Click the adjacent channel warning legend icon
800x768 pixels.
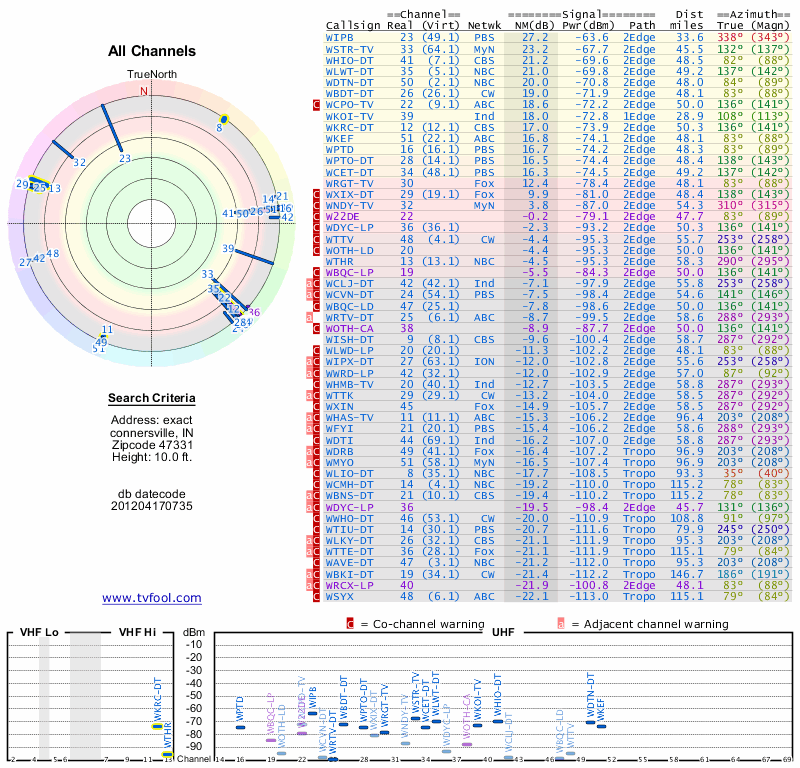[561, 624]
